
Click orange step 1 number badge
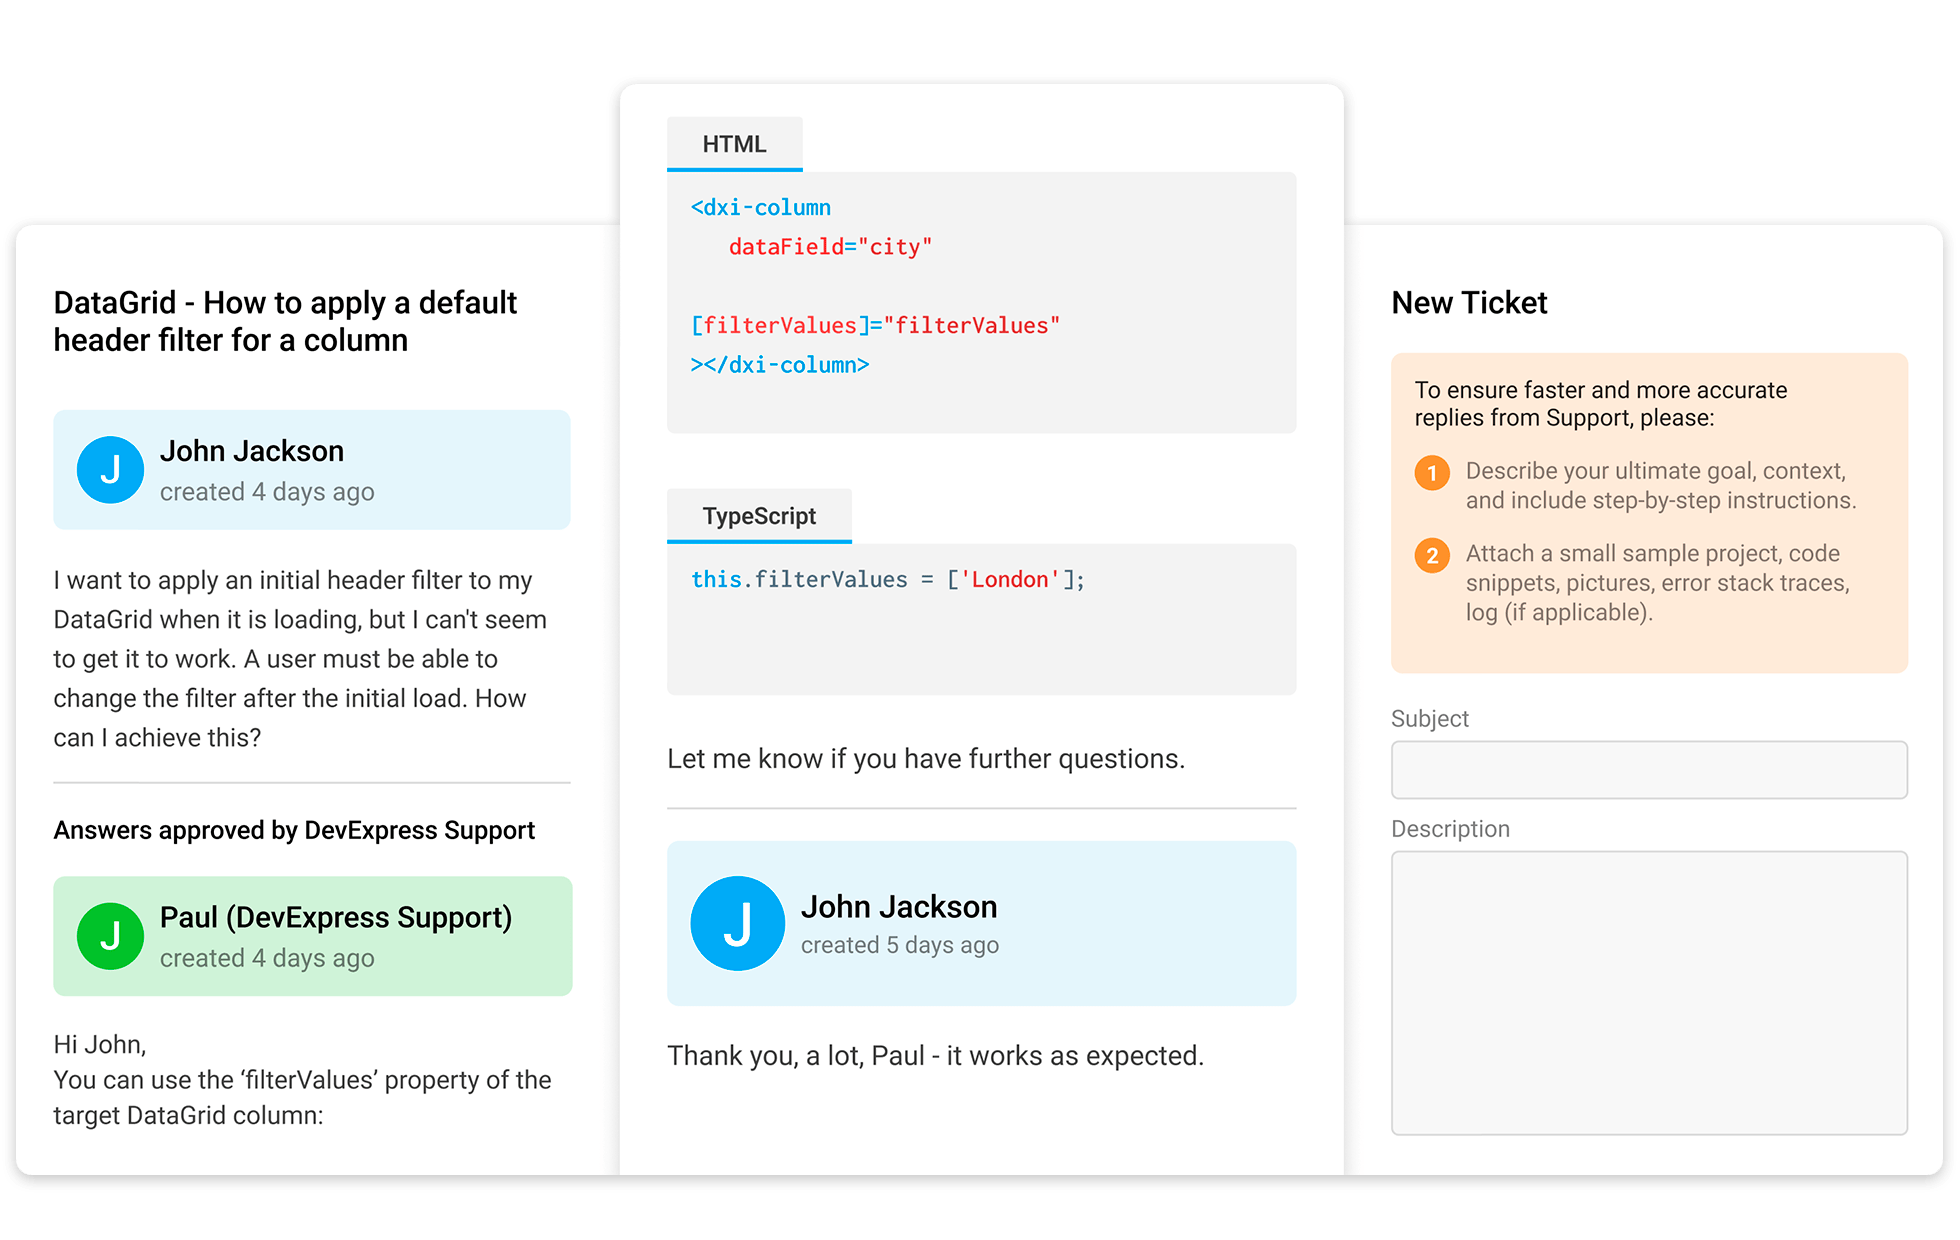[x=1432, y=472]
